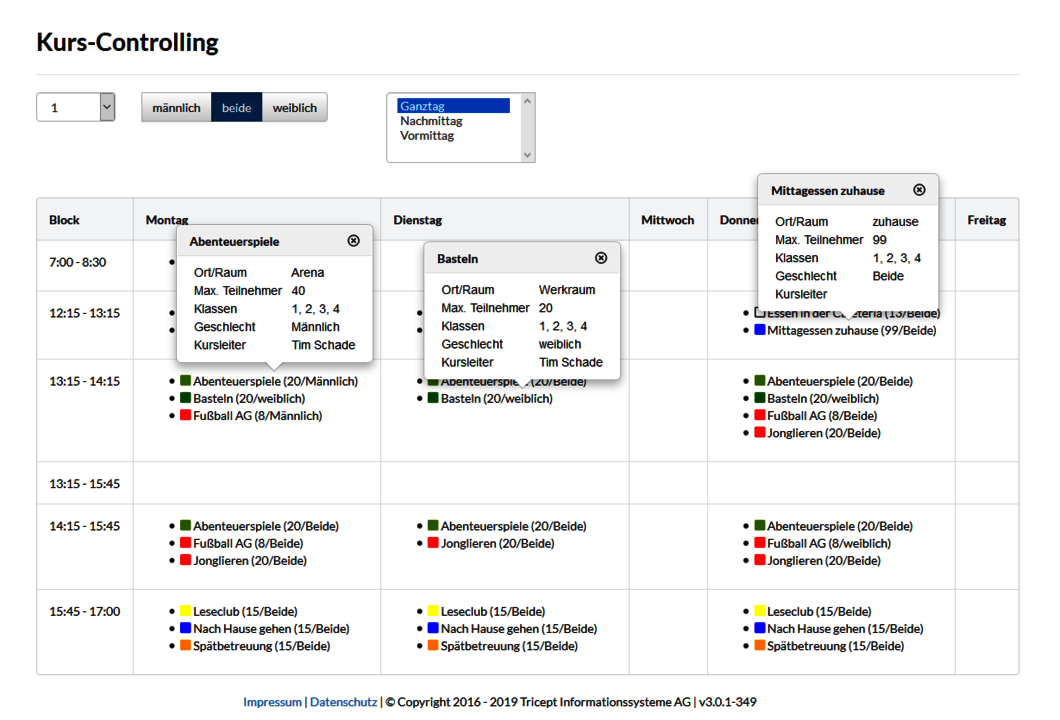Click blue square beside Thursday Mittagessen zuhause
This screenshot has height=720, width=1060.
[x=760, y=330]
